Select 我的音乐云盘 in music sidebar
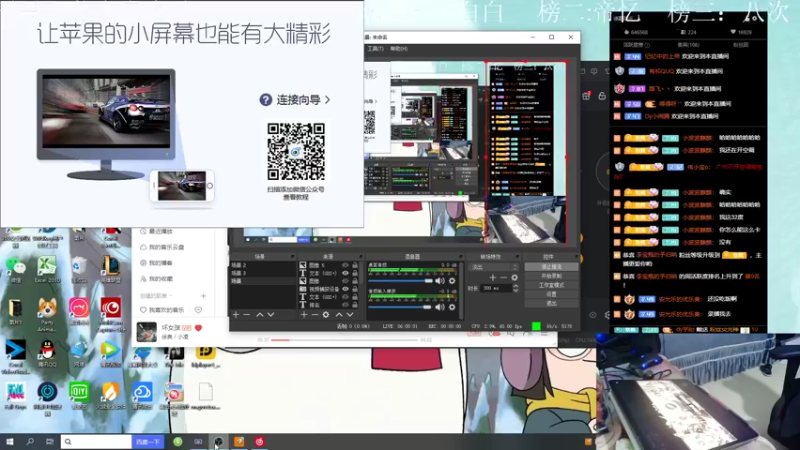The height and width of the screenshot is (450, 800). tap(162, 247)
